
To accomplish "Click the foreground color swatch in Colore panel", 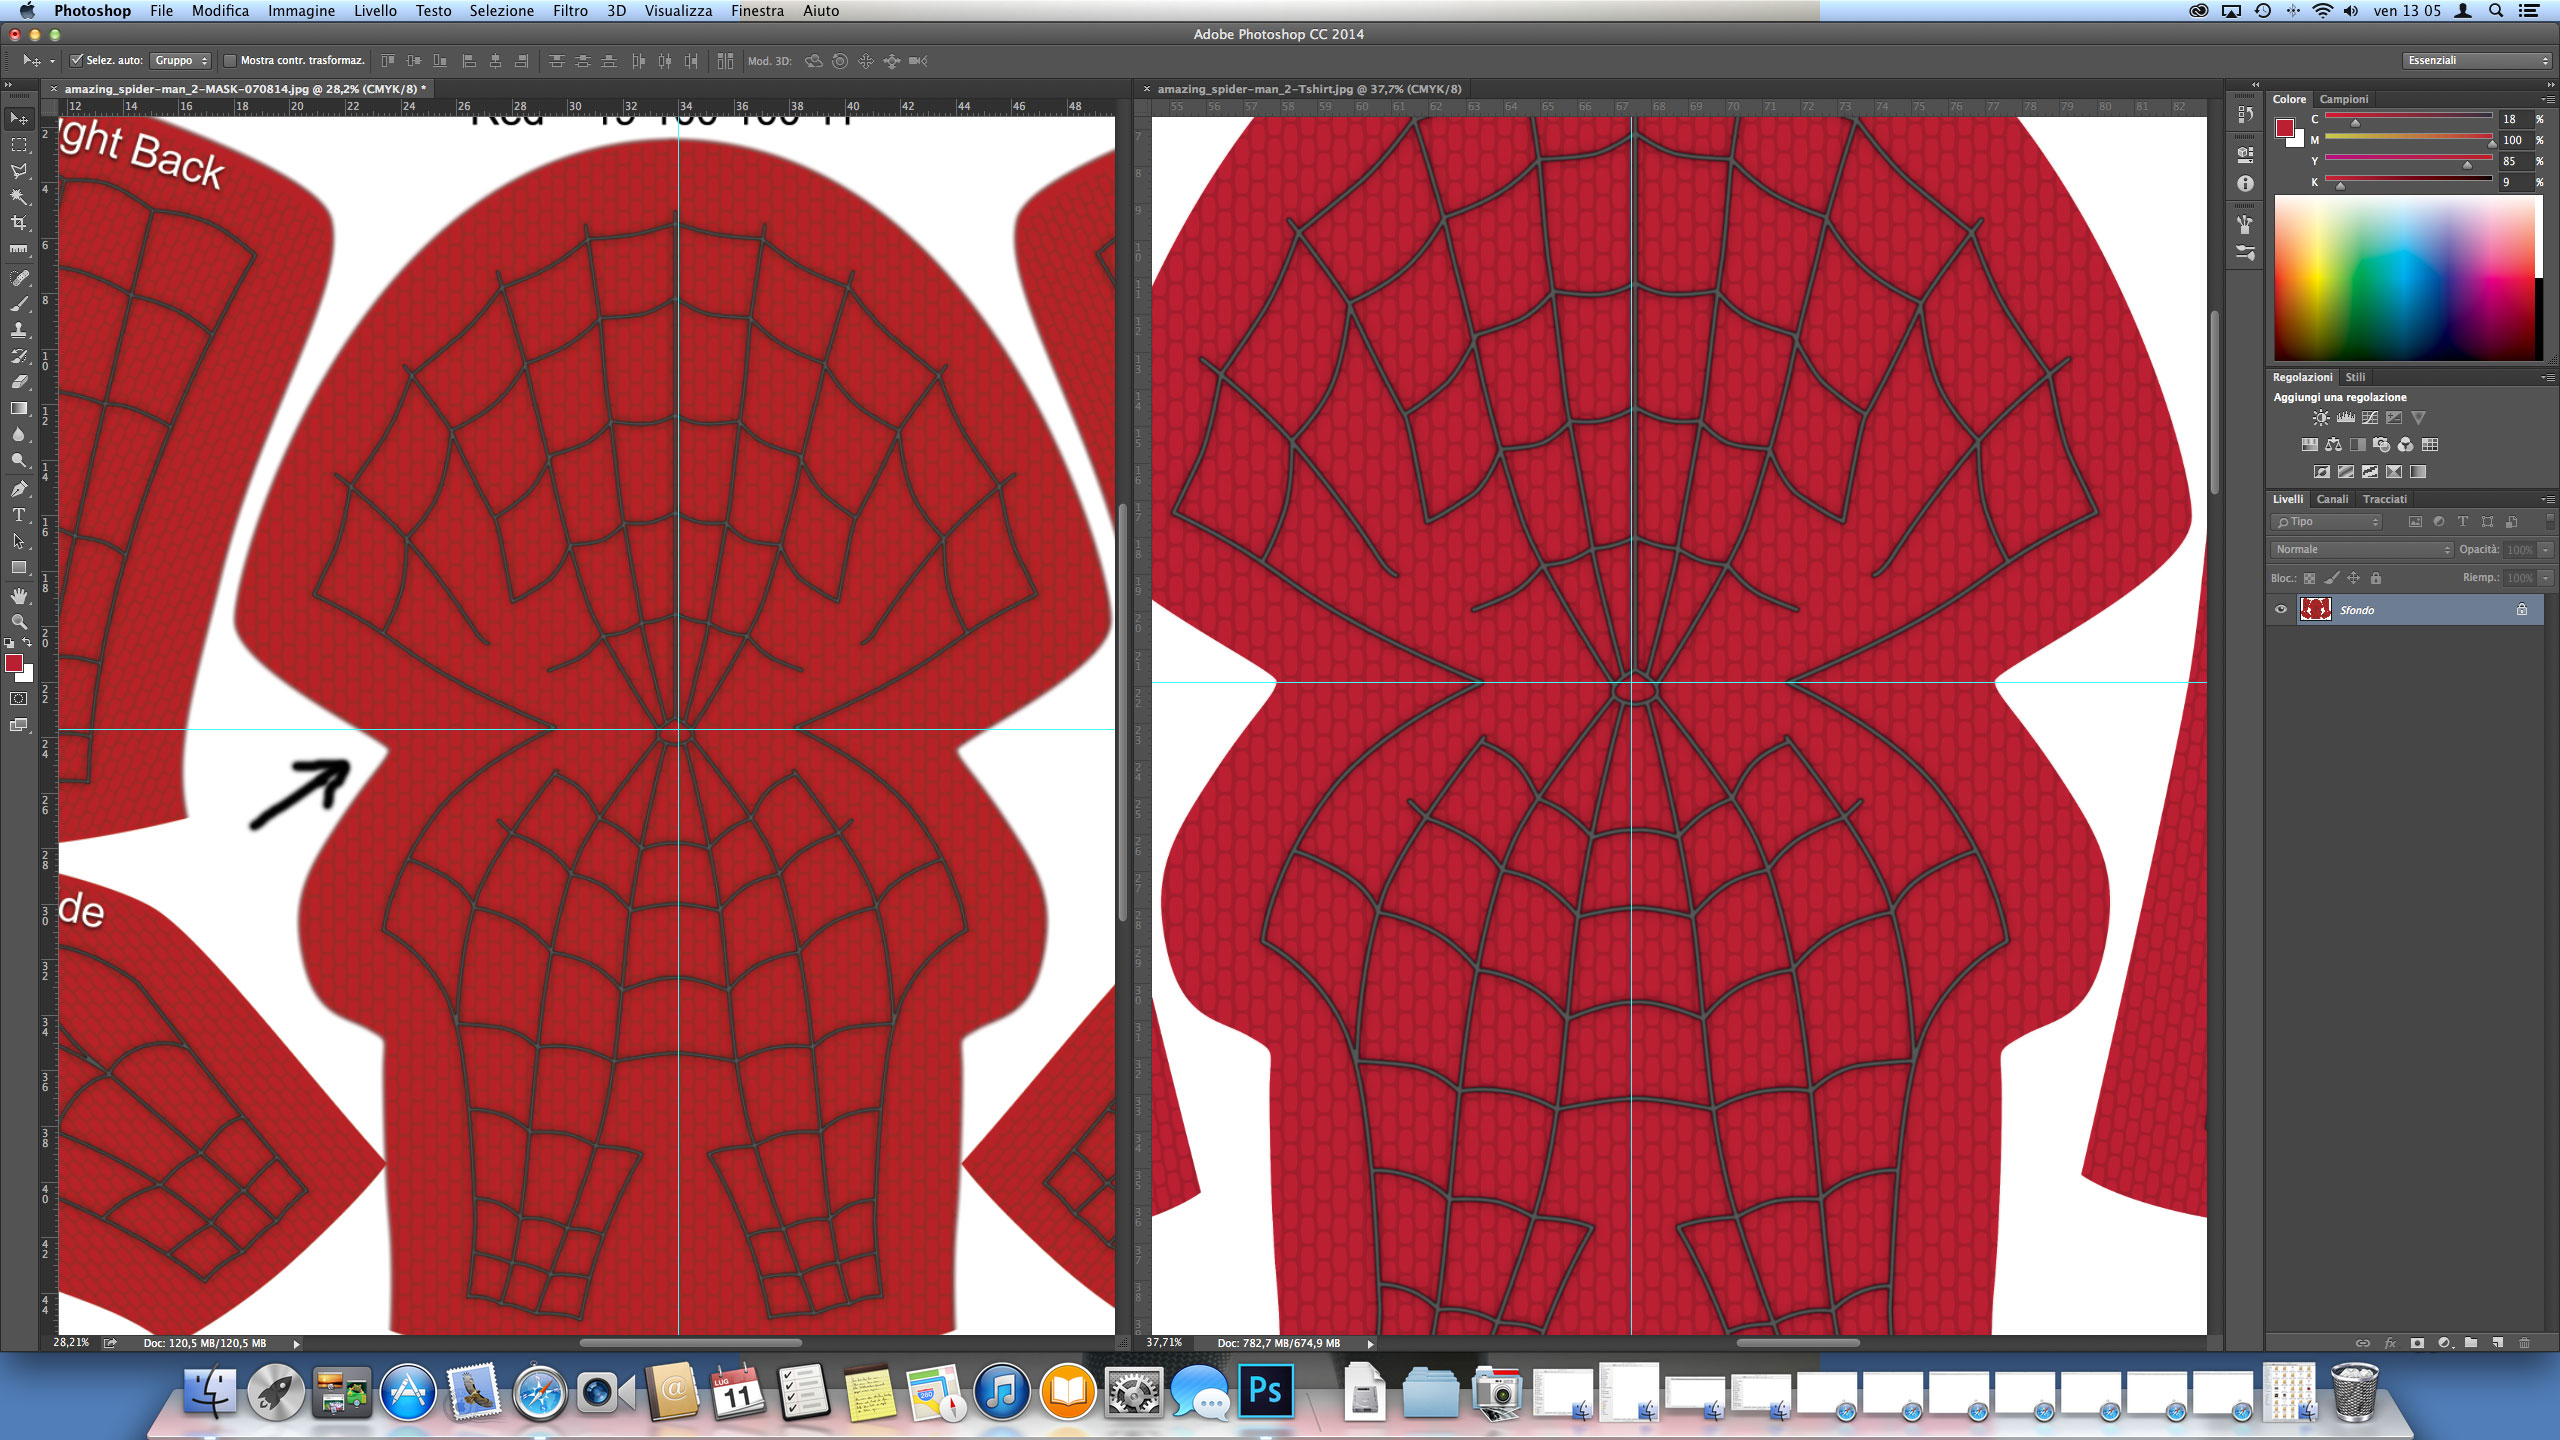I will [x=2285, y=128].
